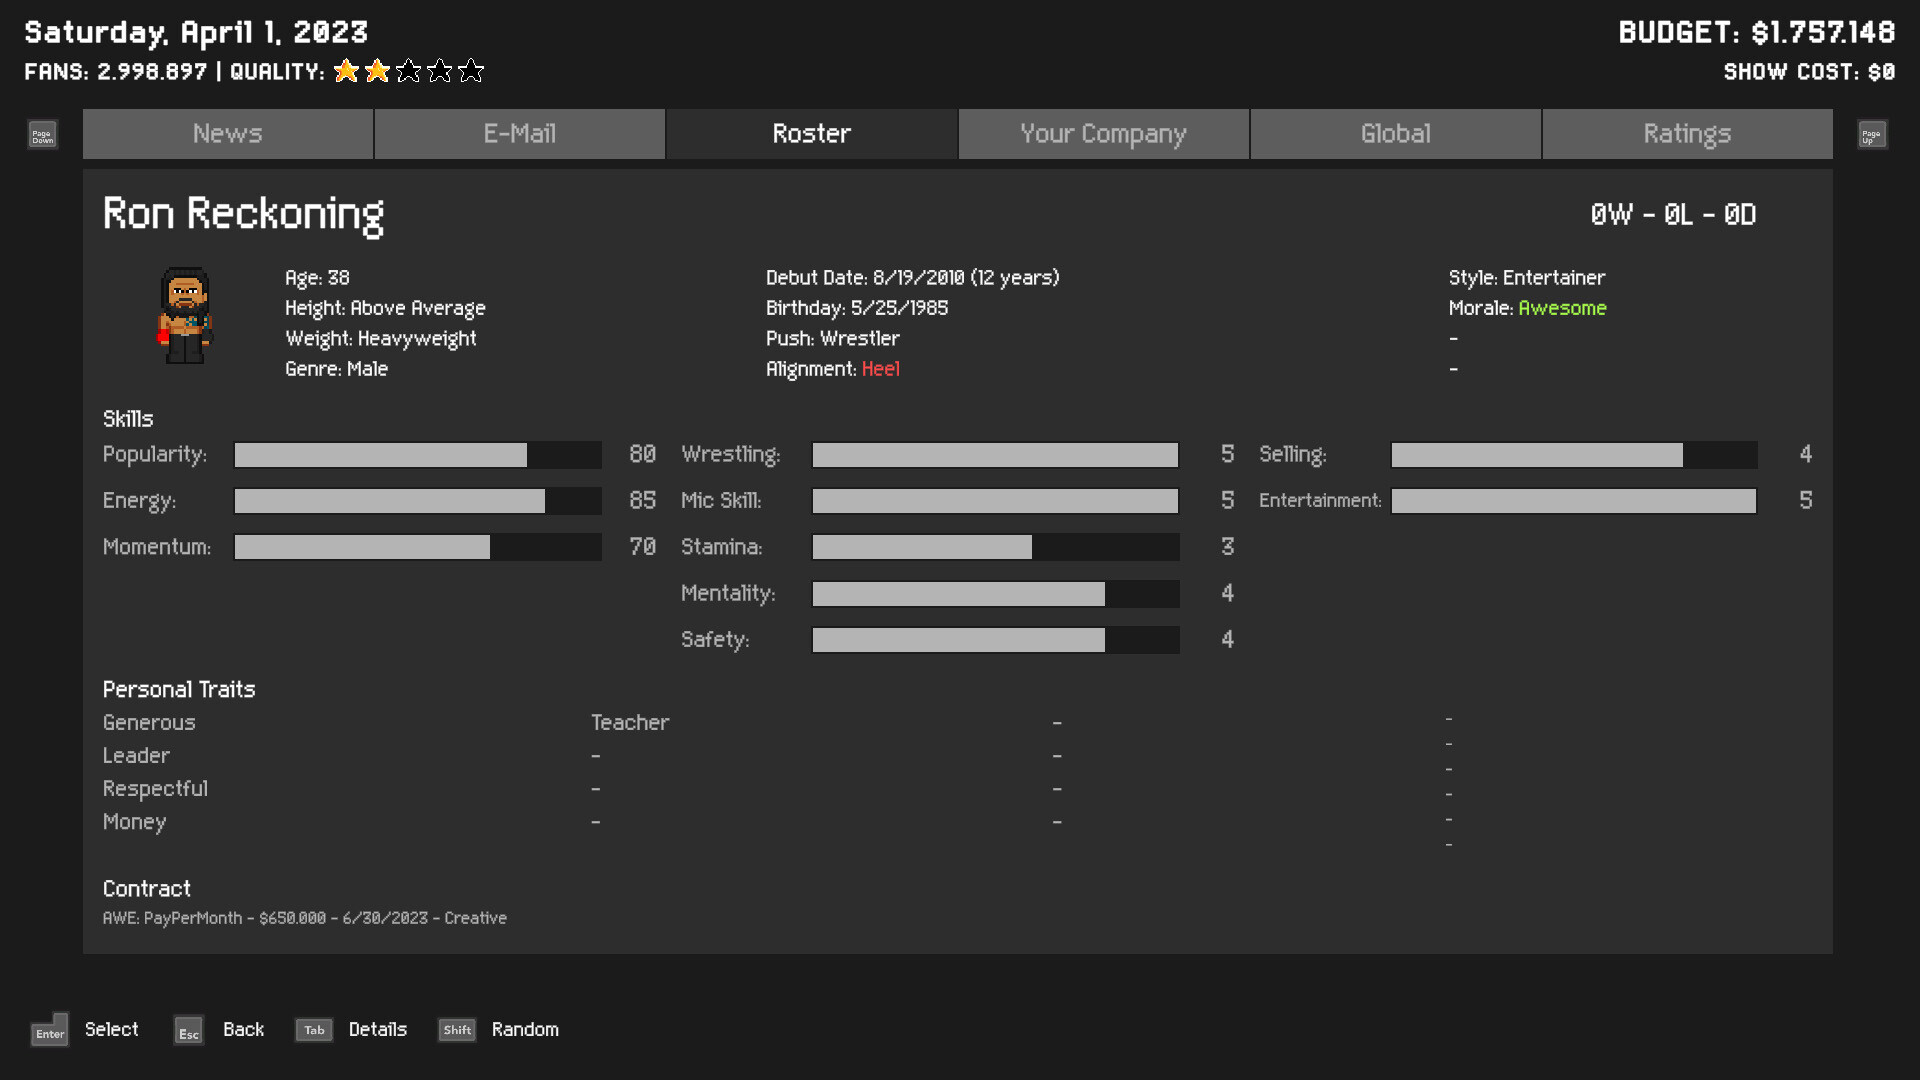Screen dimensions: 1920x1080
Task: Click the Esc key icon next to Back
Action: click(x=188, y=1030)
